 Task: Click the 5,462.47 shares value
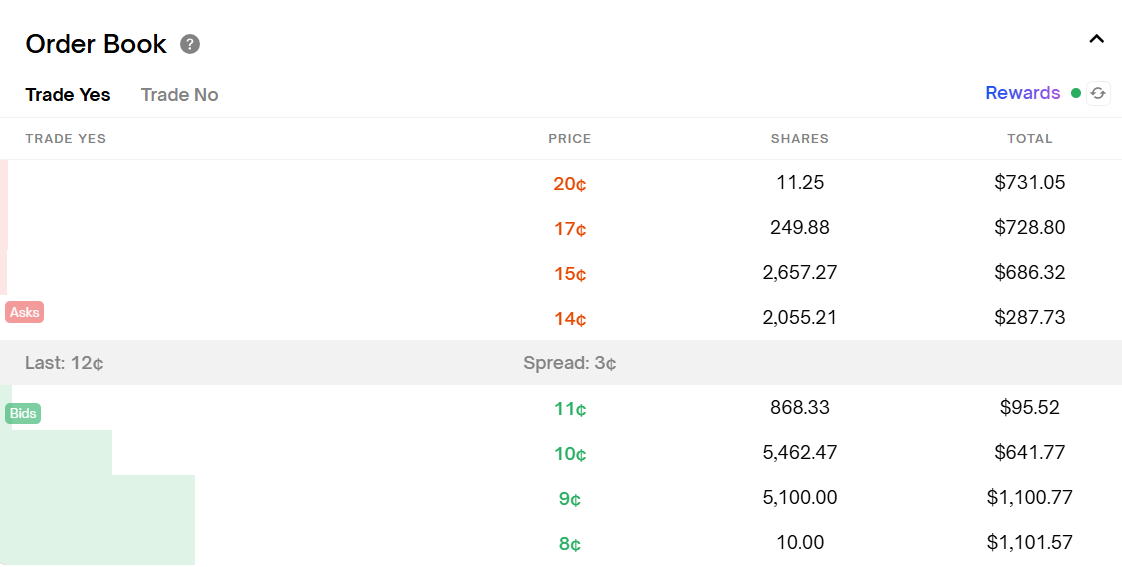[x=799, y=452]
